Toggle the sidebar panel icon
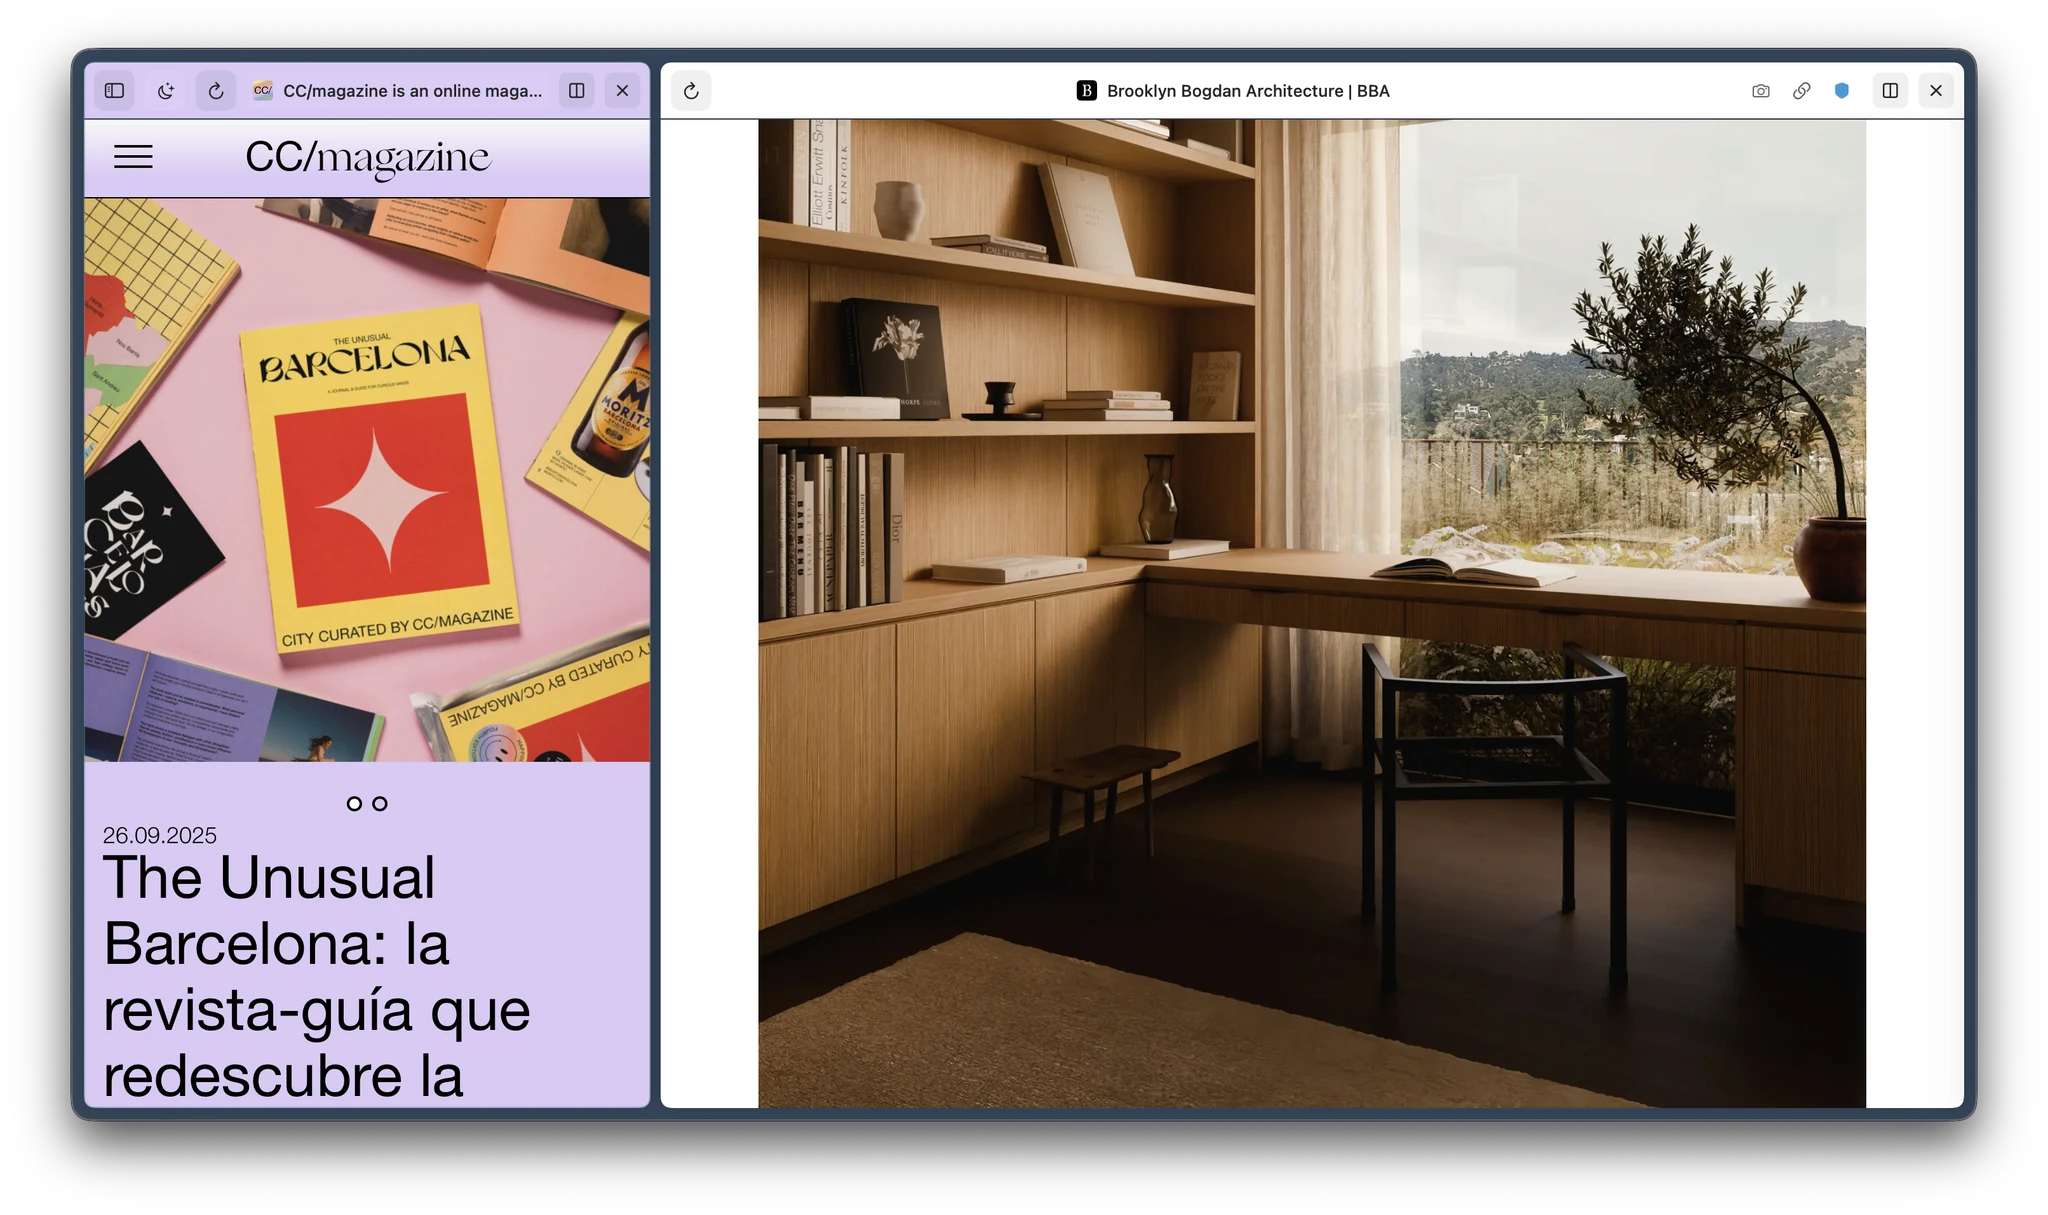 click(x=115, y=91)
